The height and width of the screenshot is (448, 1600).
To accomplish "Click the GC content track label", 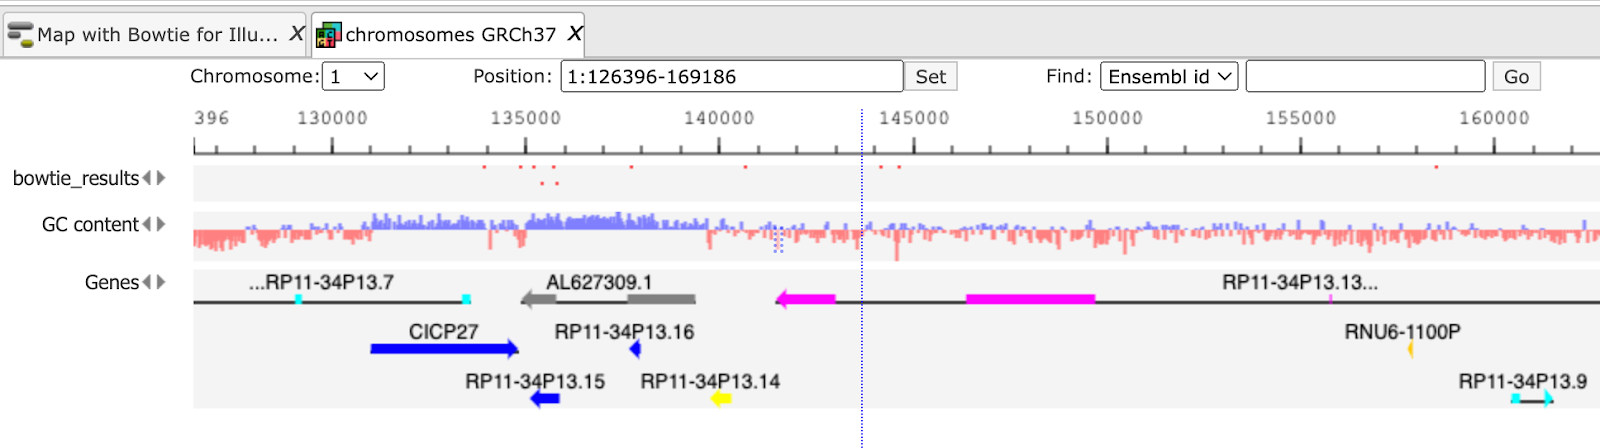I will pos(90,224).
